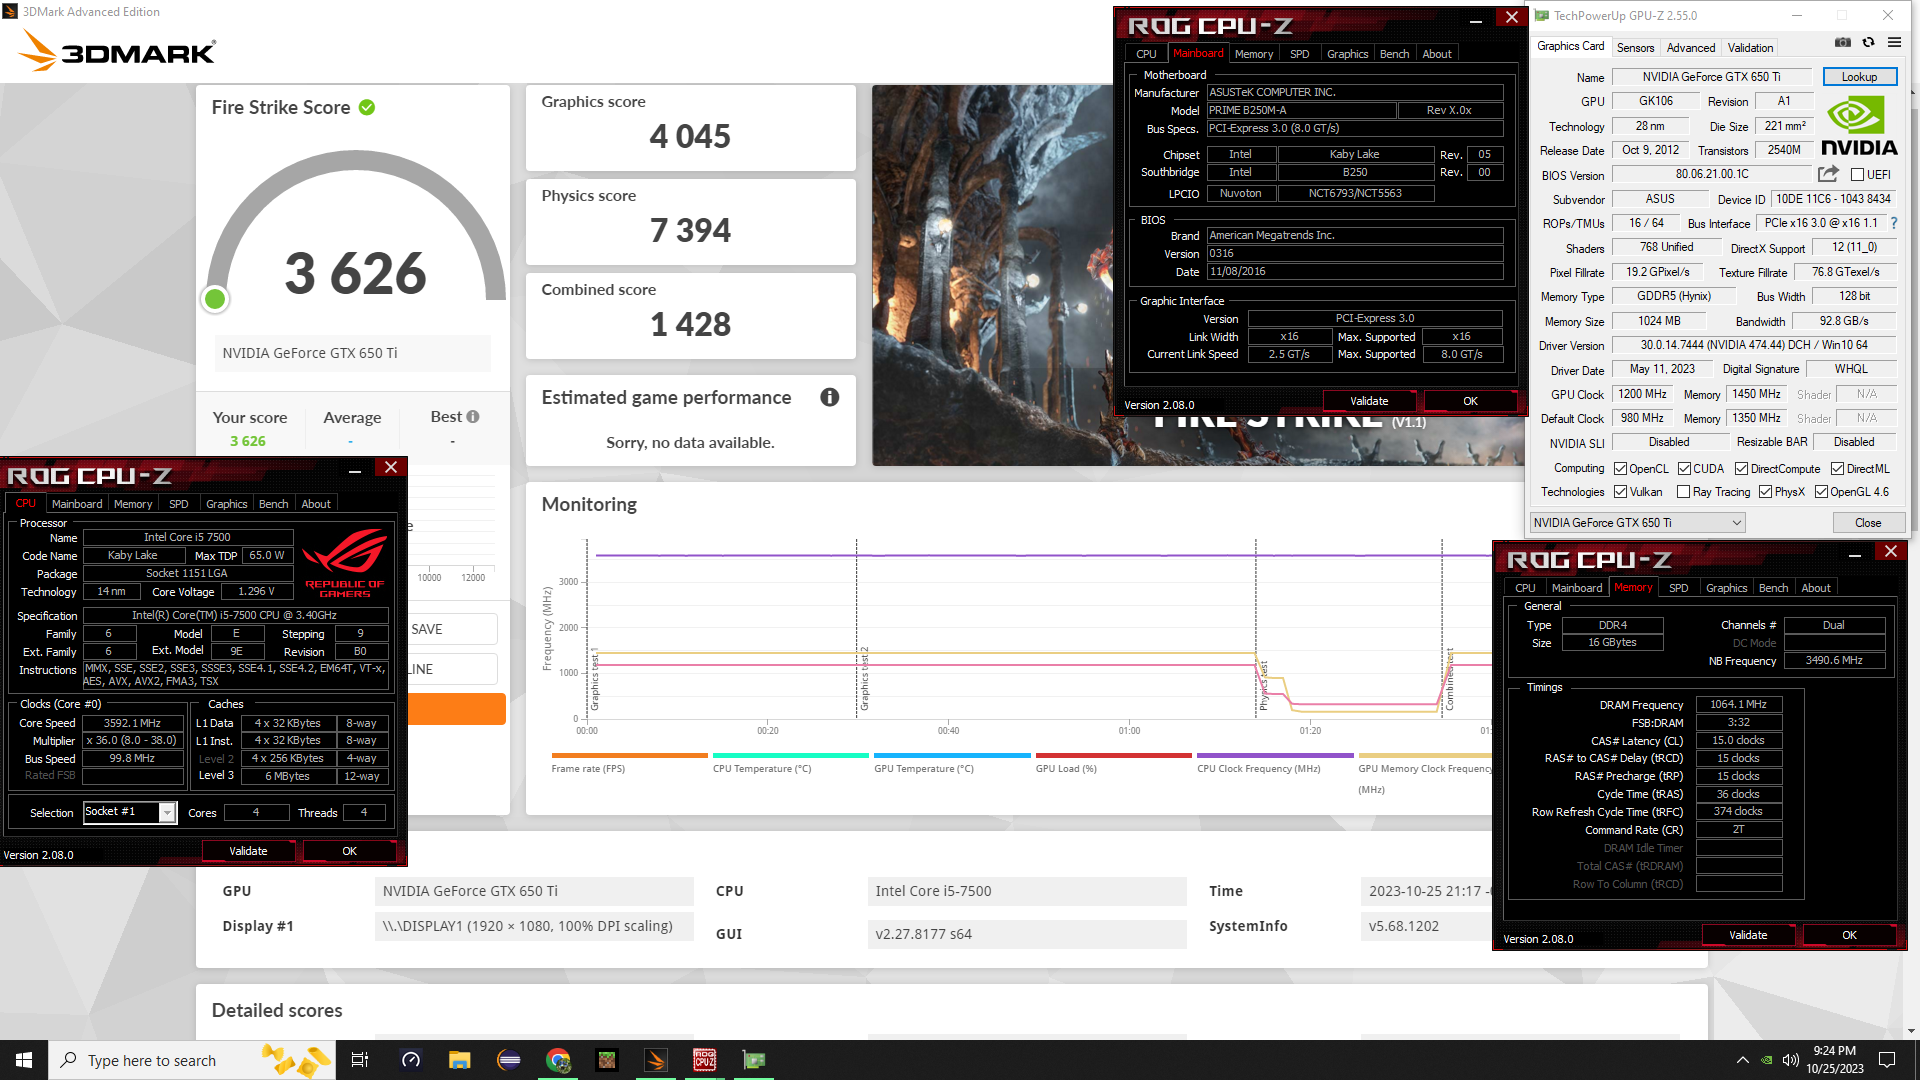Image resolution: width=1920 pixels, height=1080 pixels.
Task: Toggle UEFI checkbox in GPU-Z
Action: [x=1857, y=175]
